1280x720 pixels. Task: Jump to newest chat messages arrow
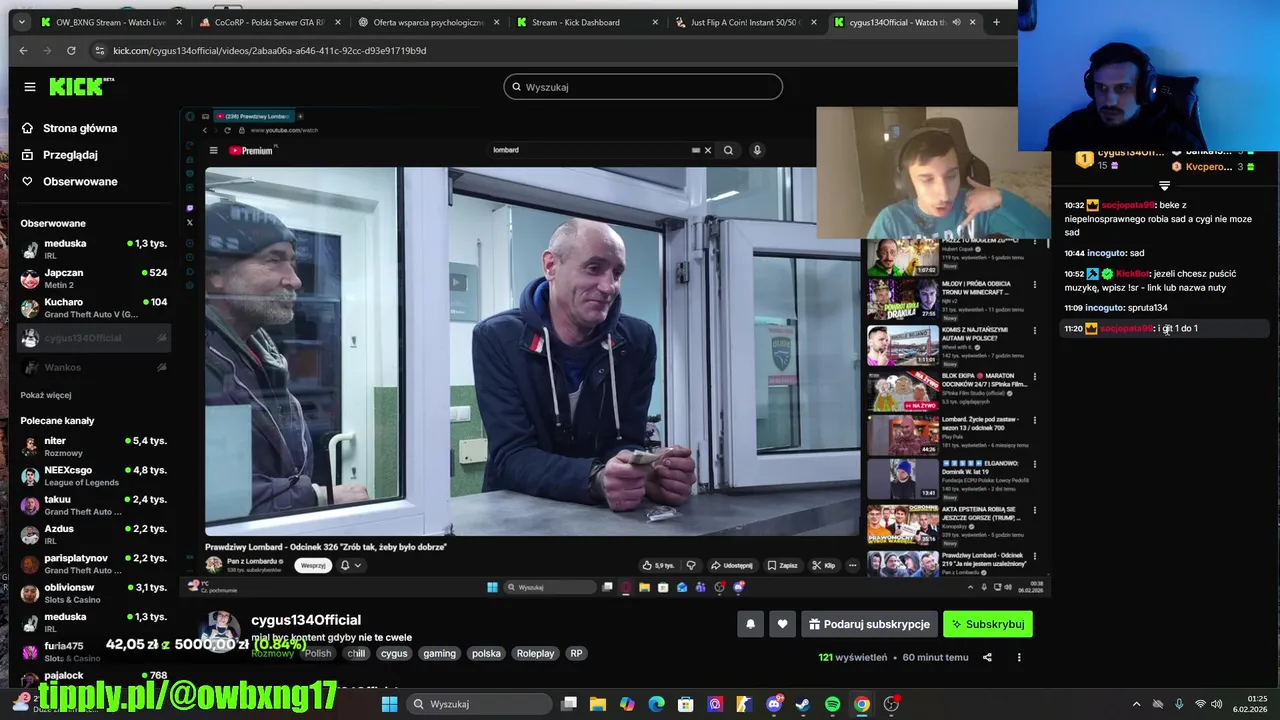tap(1164, 186)
